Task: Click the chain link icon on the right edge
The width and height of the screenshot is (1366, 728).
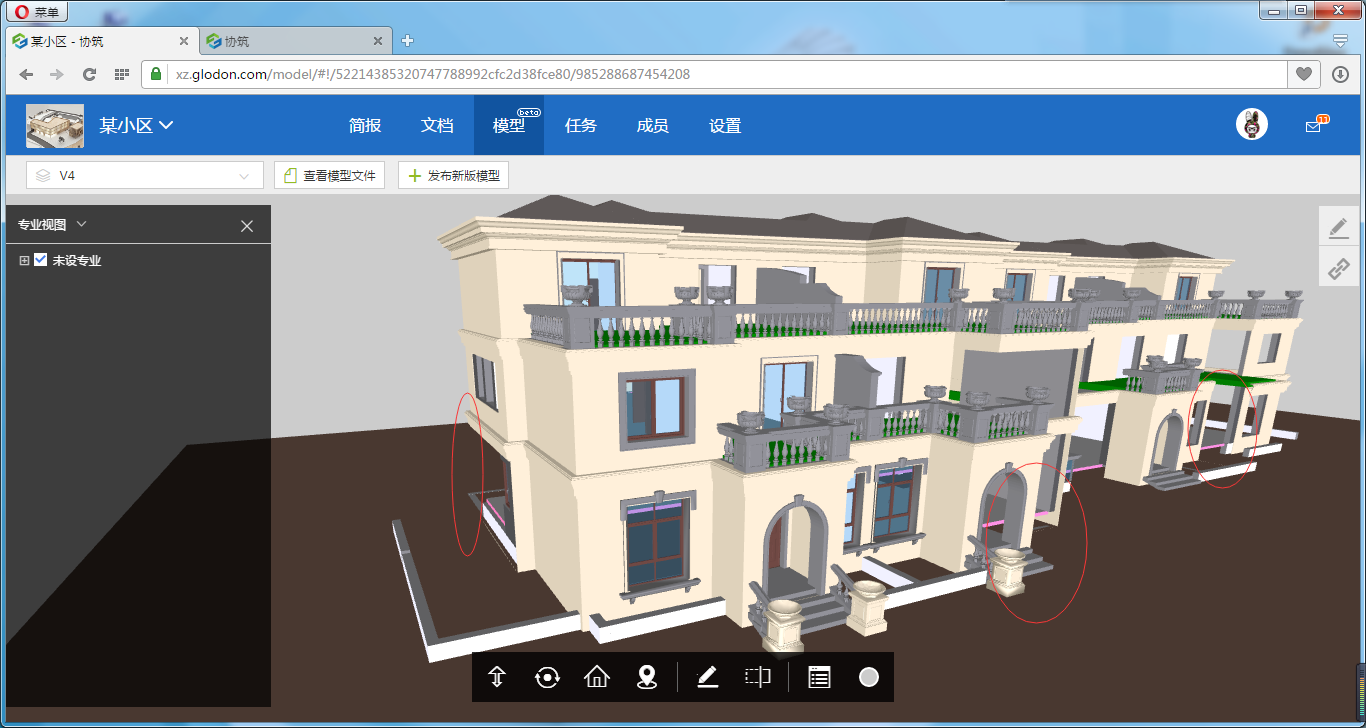Action: click(x=1338, y=268)
